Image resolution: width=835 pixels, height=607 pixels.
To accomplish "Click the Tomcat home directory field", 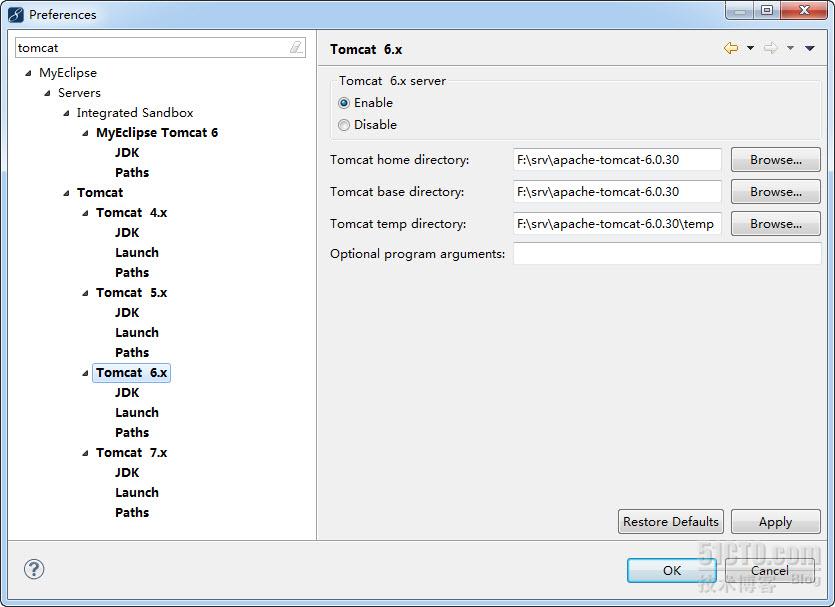I will point(617,160).
